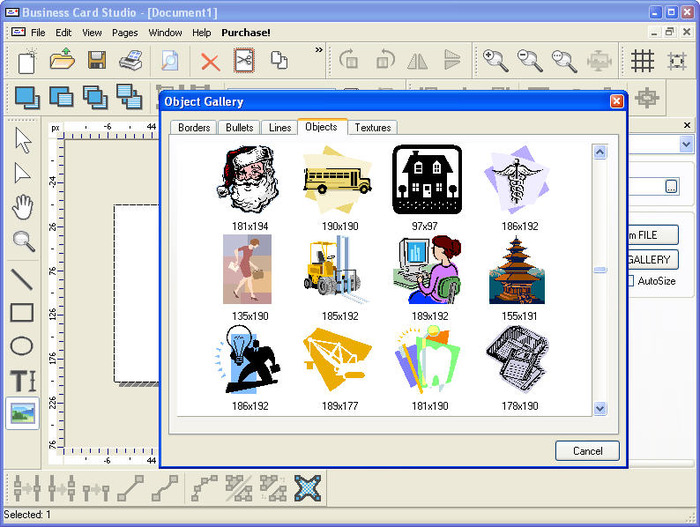Zoom out with the minus magnifier icon

click(x=530, y=61)
